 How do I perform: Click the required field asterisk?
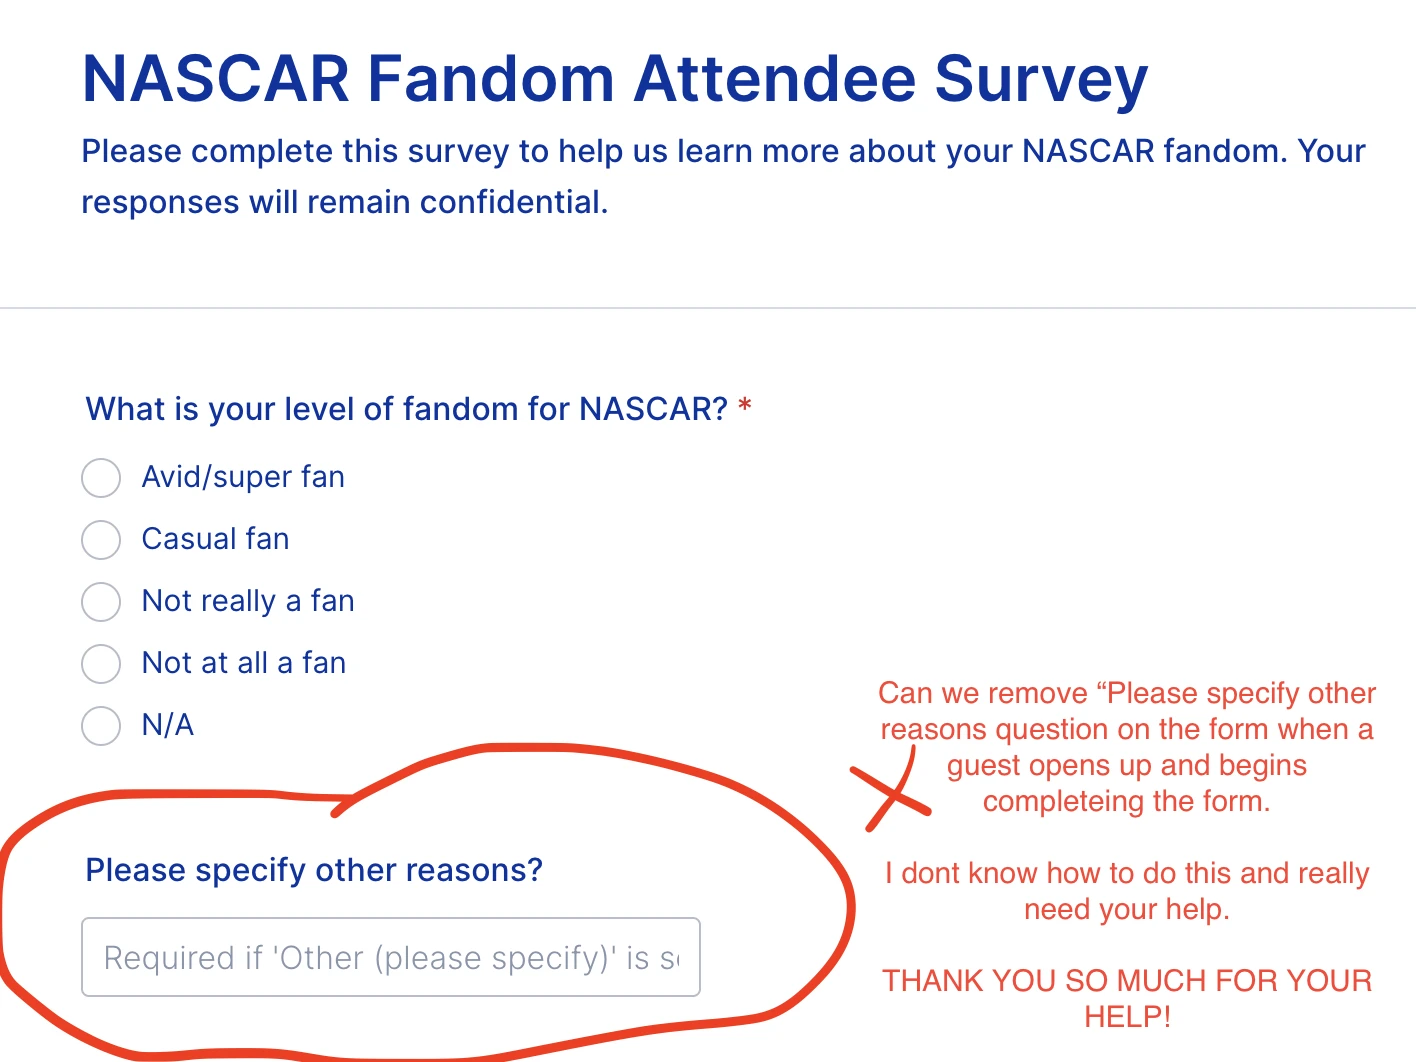[x=745, y=404]
